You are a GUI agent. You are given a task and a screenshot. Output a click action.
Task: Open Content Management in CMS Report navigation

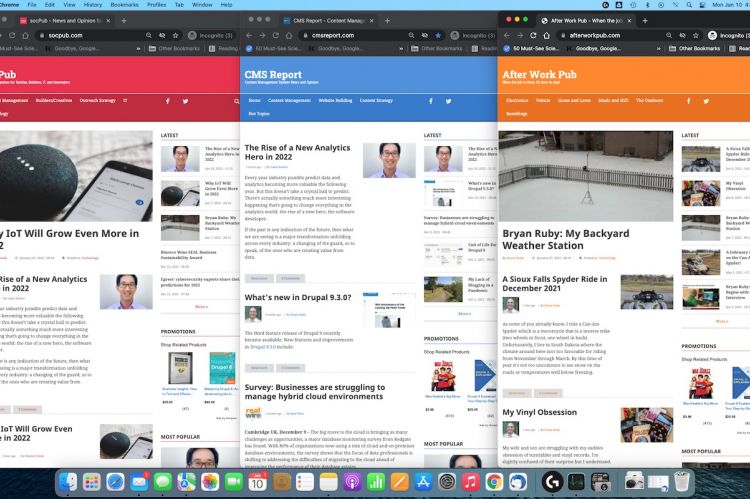pos(289,100)
